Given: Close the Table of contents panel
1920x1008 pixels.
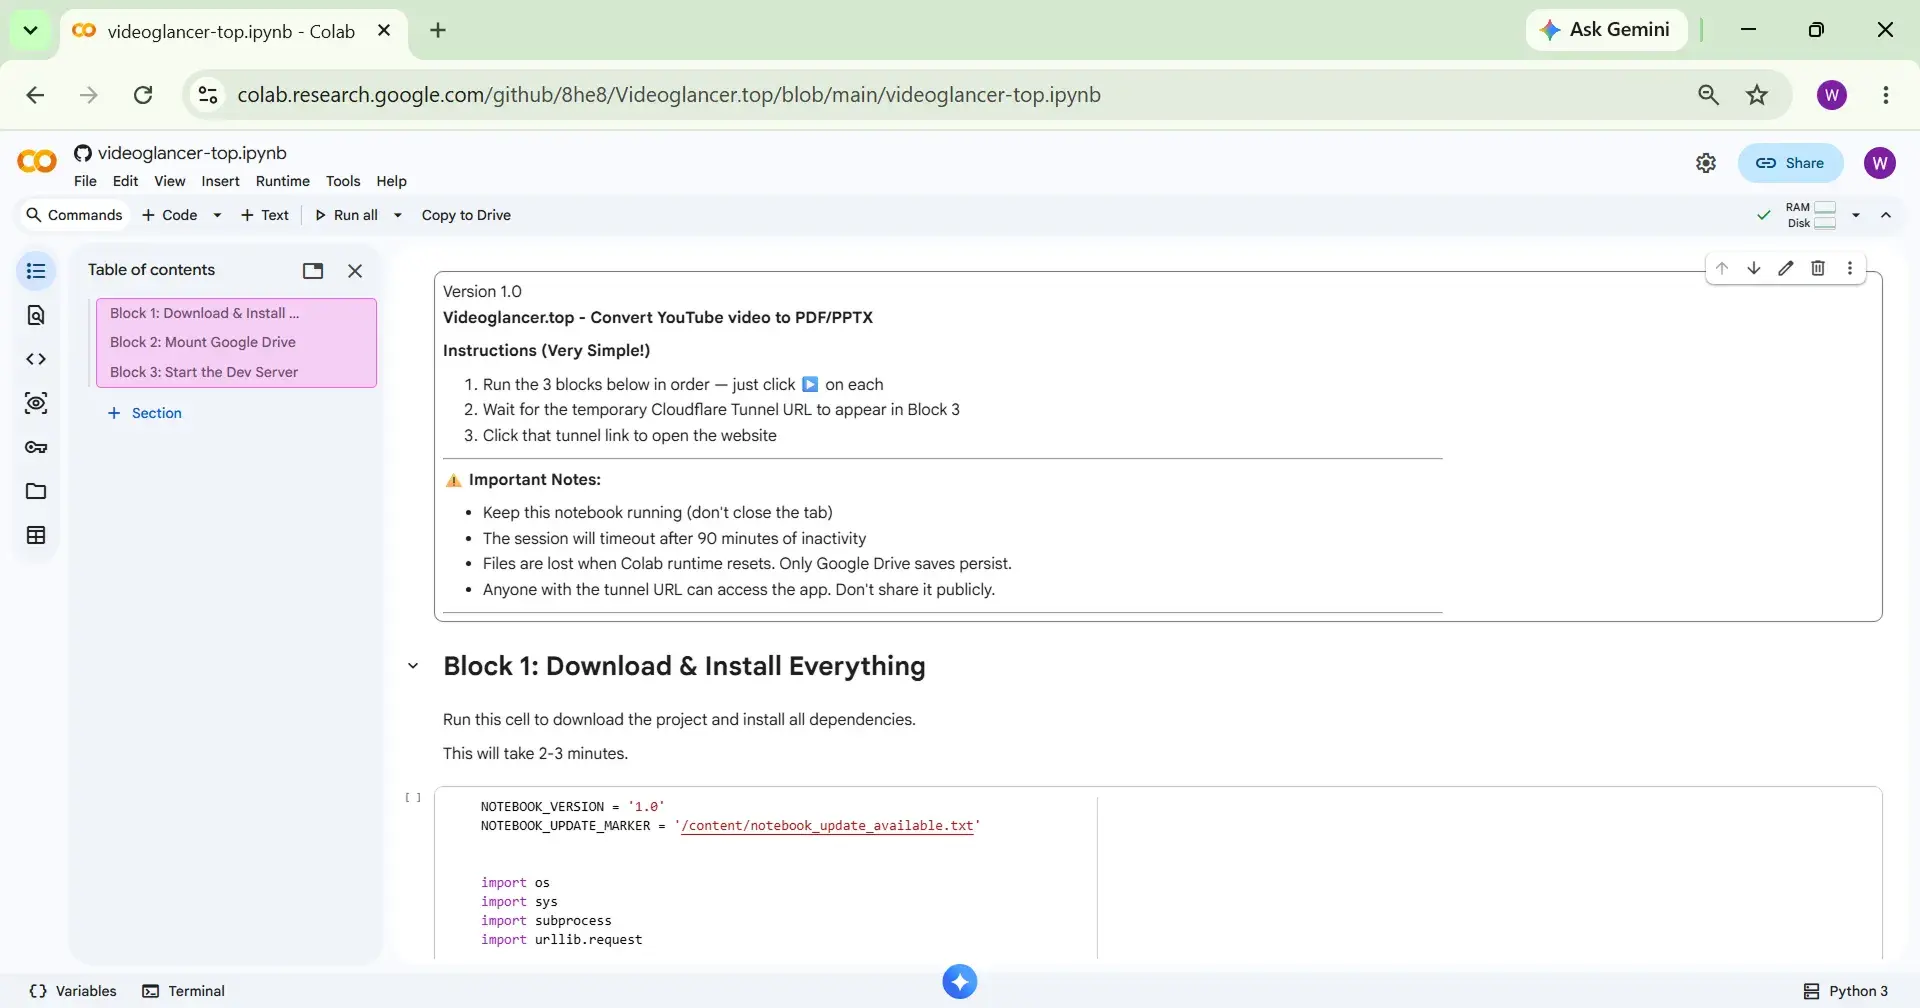Looking at the screenshot, I should (355, 271).
